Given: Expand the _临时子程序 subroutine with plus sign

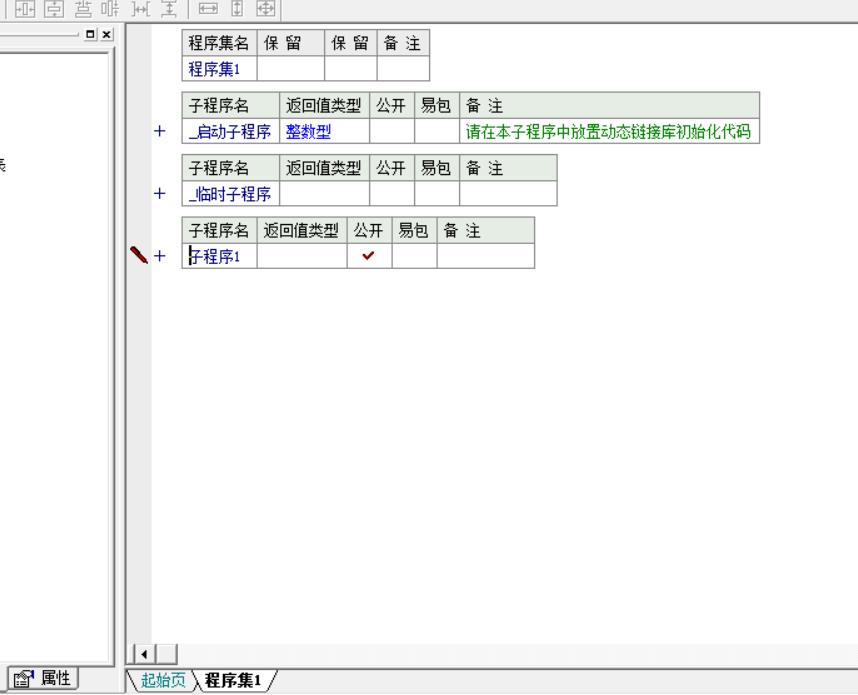Looking at the screenshot, I should tap(159, 193).
